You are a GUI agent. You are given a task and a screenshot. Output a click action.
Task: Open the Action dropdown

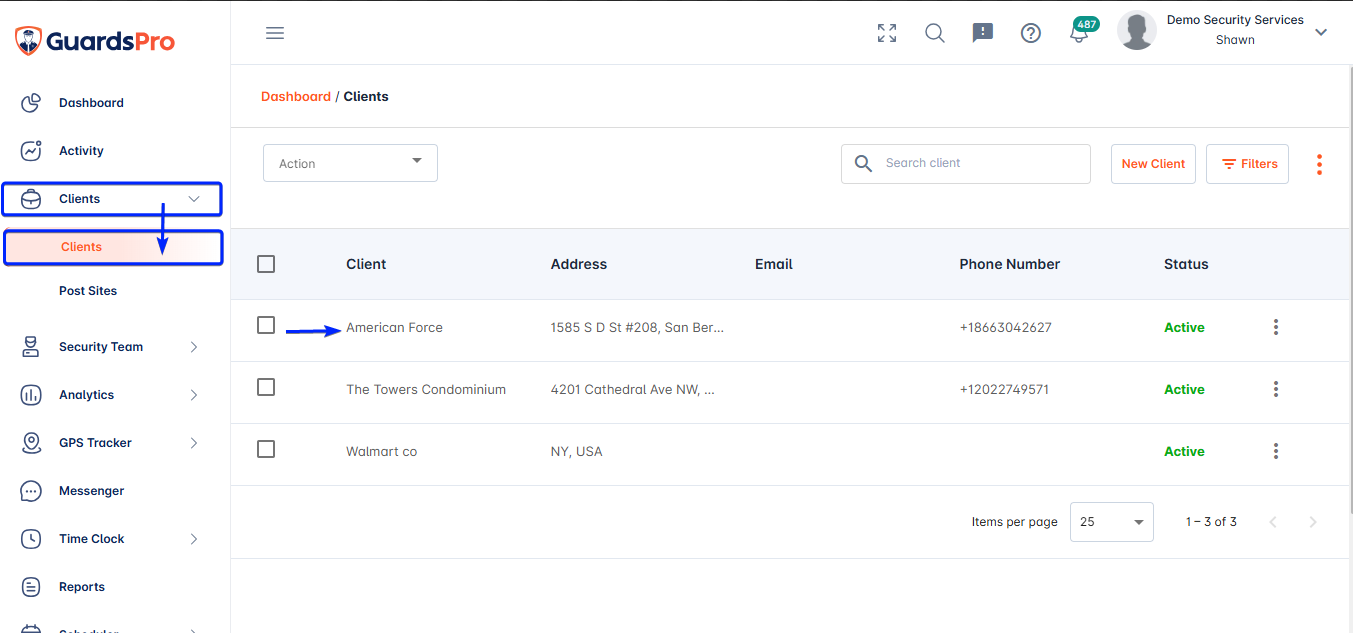[x=350, y=163]
